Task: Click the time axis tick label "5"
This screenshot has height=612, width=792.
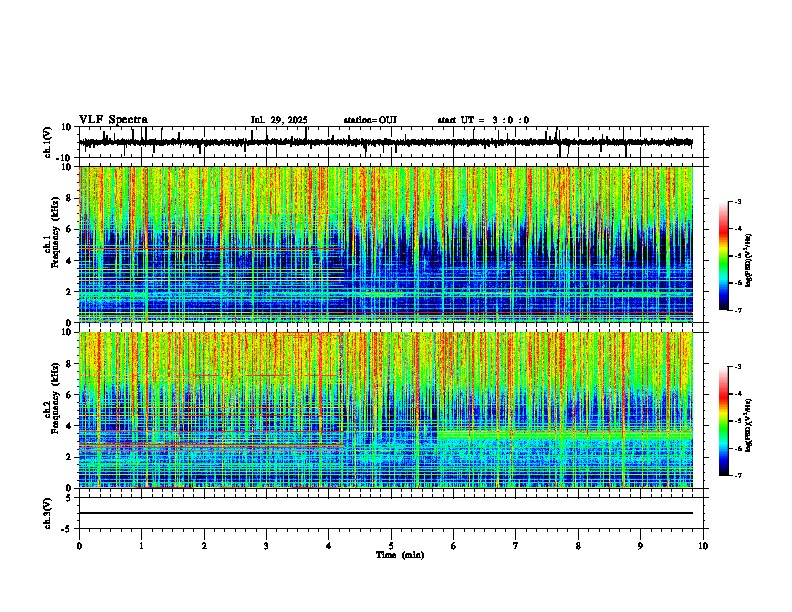Action: pyautogui.click(x=391, y=546)
